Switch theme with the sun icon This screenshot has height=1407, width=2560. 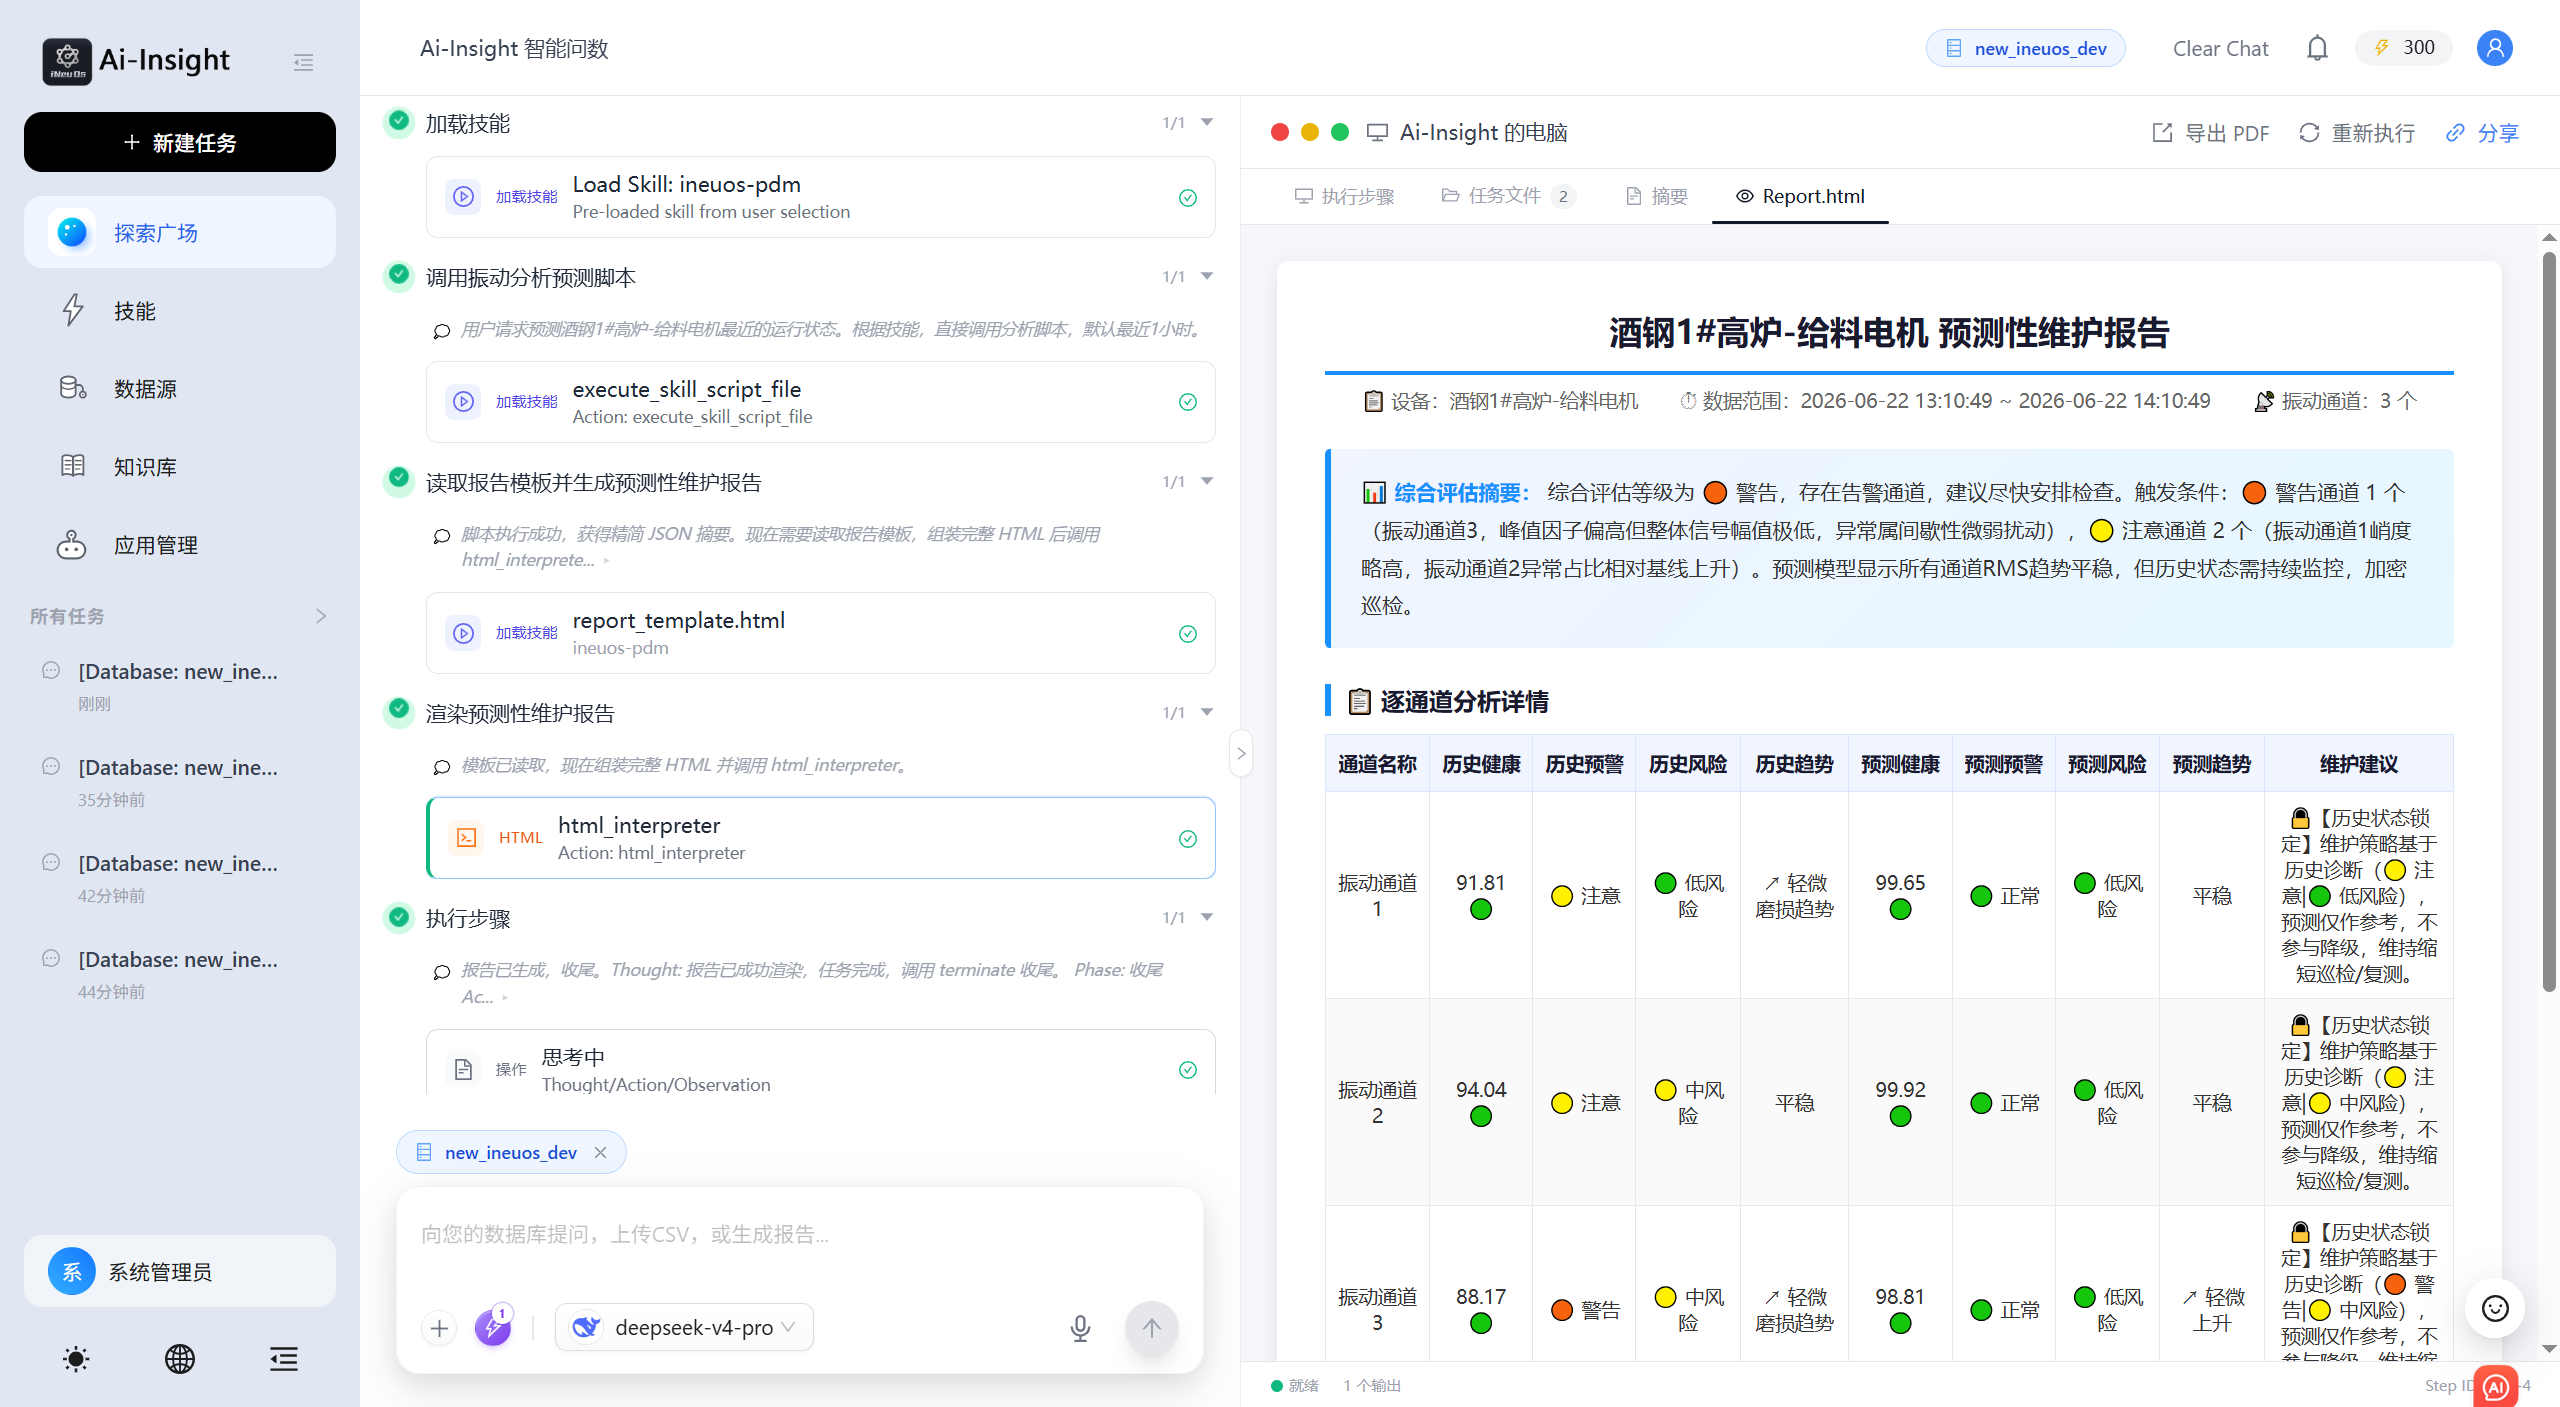pyautogui.click(x=76, y=1359)
